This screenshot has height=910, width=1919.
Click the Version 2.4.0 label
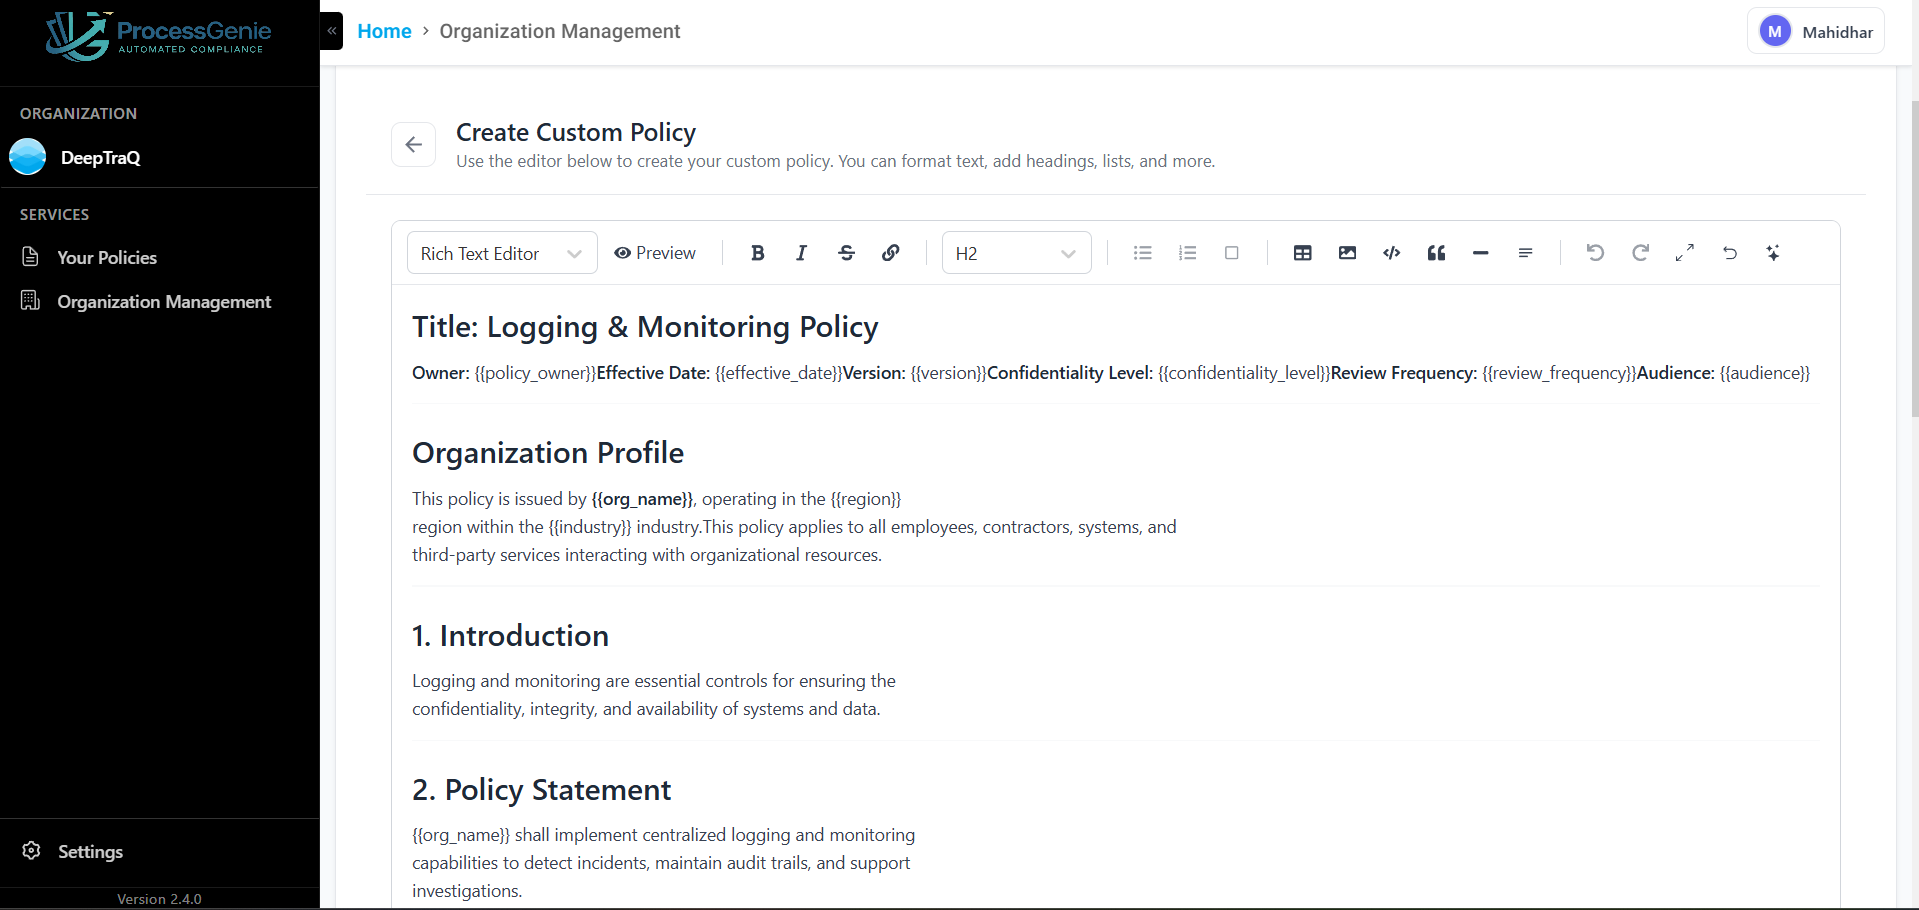point(159,899)
